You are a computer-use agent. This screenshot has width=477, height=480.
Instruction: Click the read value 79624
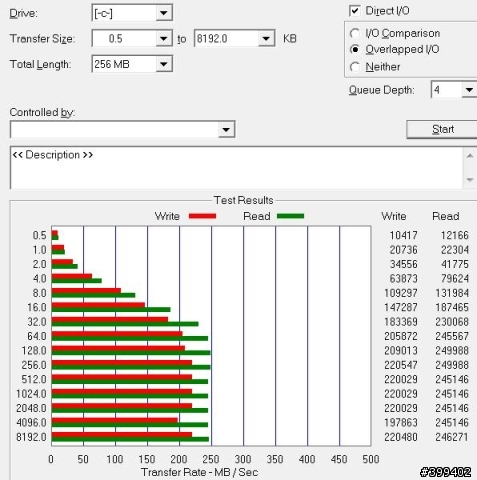[x=455, y=279]
